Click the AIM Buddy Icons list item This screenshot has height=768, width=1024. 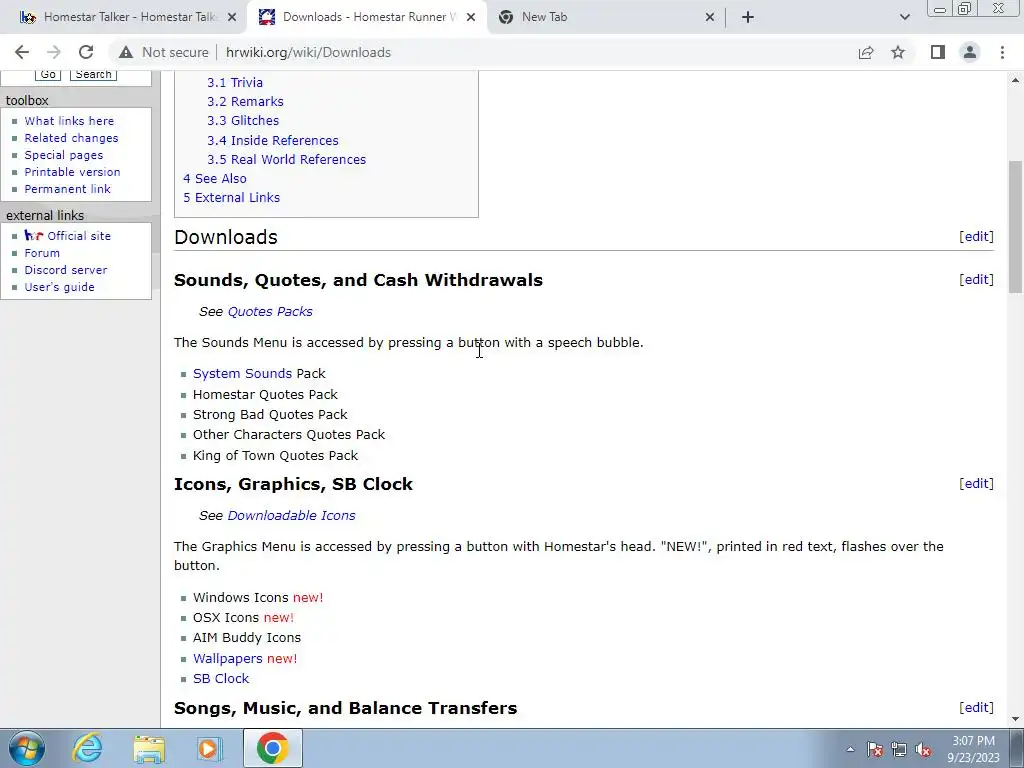point(247,637)
